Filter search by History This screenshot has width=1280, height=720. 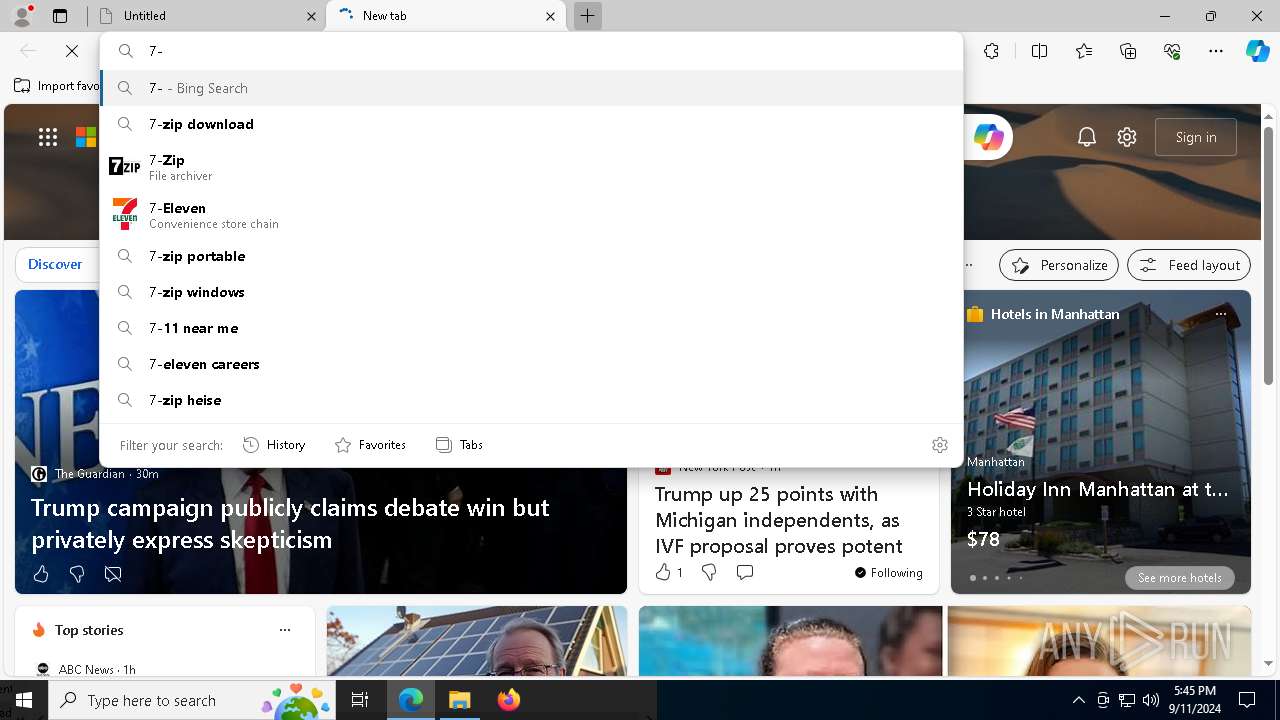point(274,445)
